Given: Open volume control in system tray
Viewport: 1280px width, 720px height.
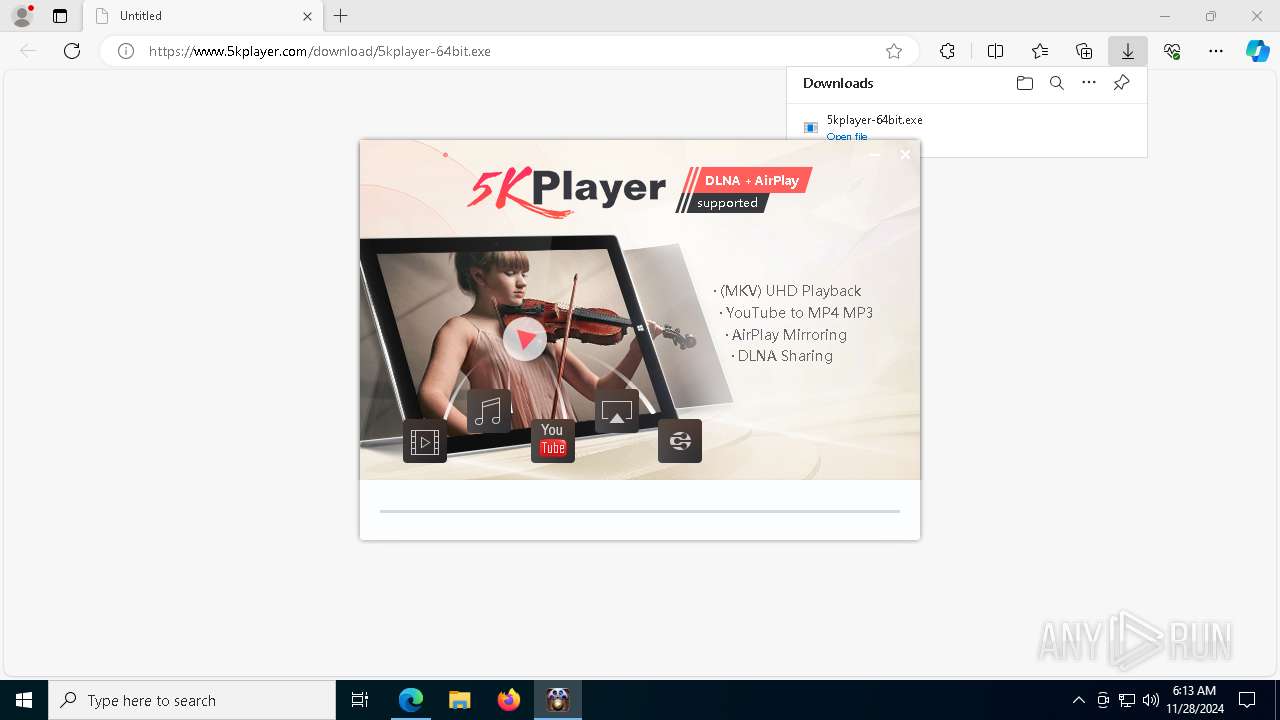Looking at the screenshot, I should pos(1150,700).
